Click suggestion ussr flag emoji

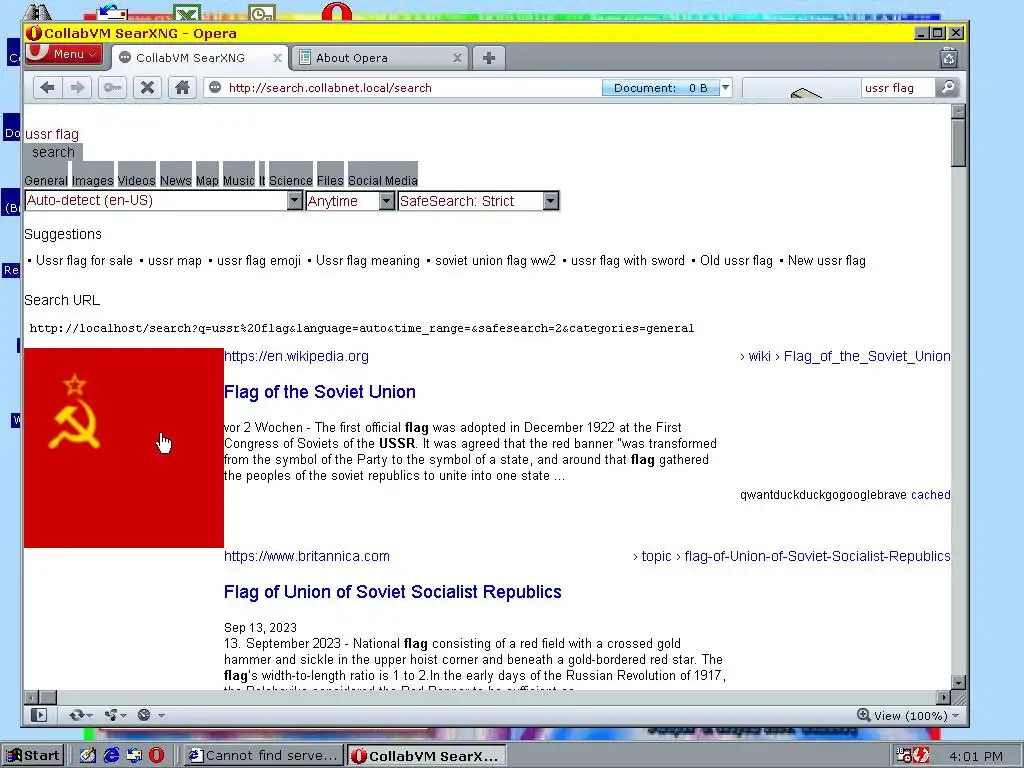tap(259, 261)
